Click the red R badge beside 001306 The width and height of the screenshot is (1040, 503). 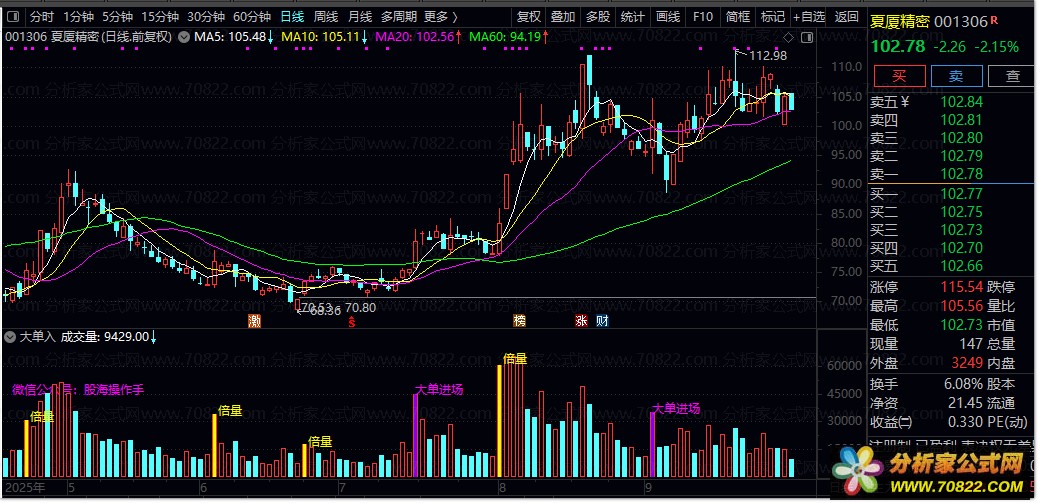[x=994, y=21]
